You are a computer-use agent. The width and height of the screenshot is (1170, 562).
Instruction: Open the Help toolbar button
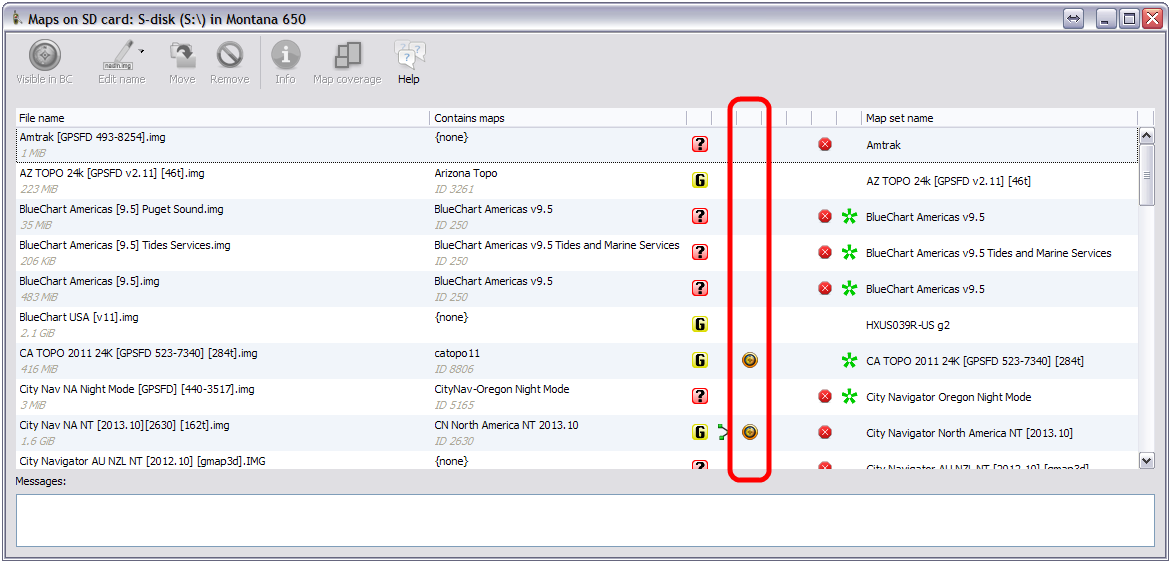[x=409, y=56]
